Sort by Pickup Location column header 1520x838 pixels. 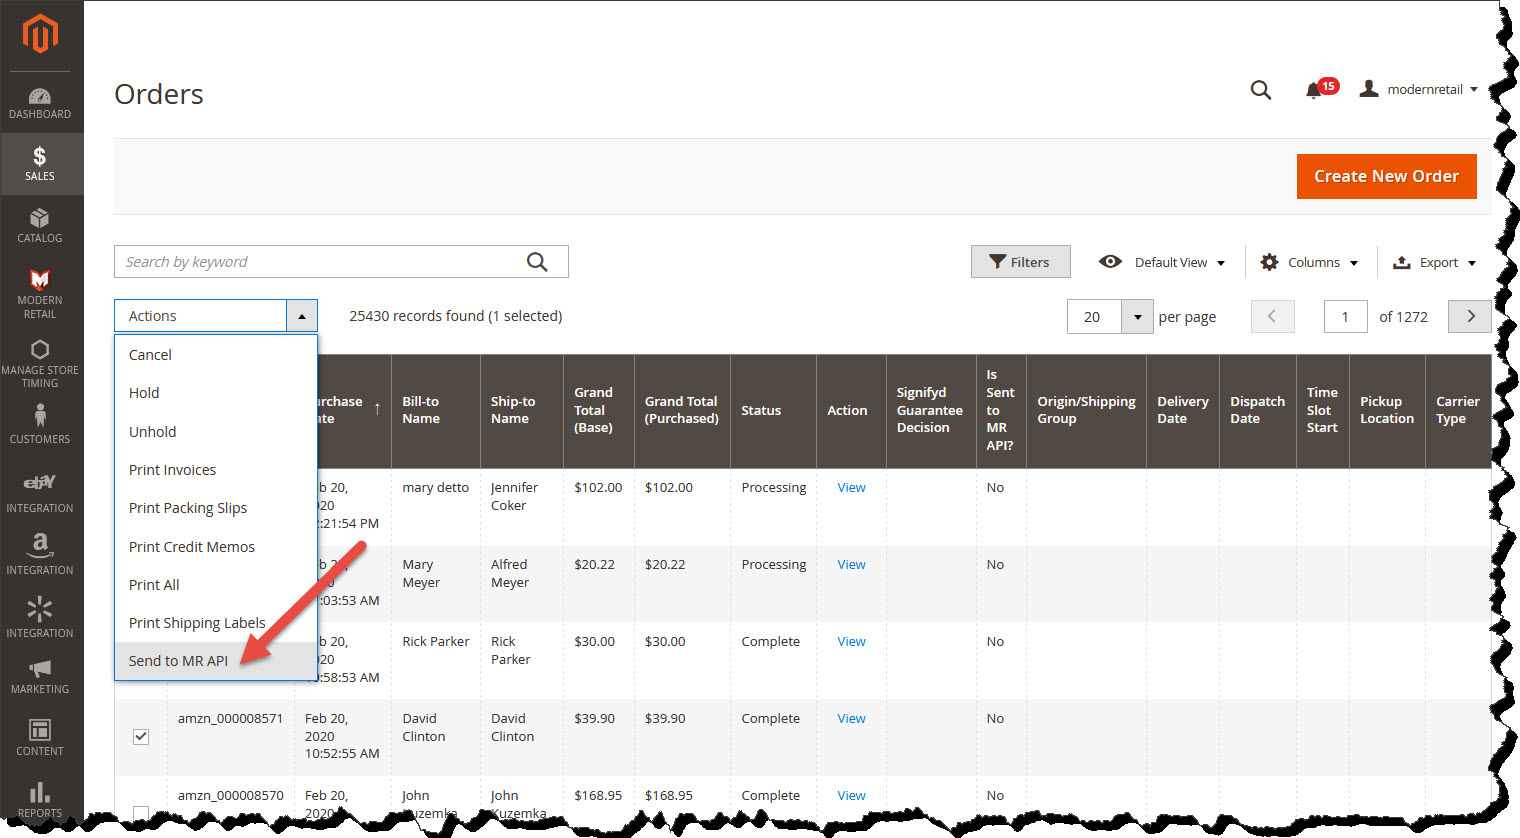pyautogui.click(x=1387, y=410)
